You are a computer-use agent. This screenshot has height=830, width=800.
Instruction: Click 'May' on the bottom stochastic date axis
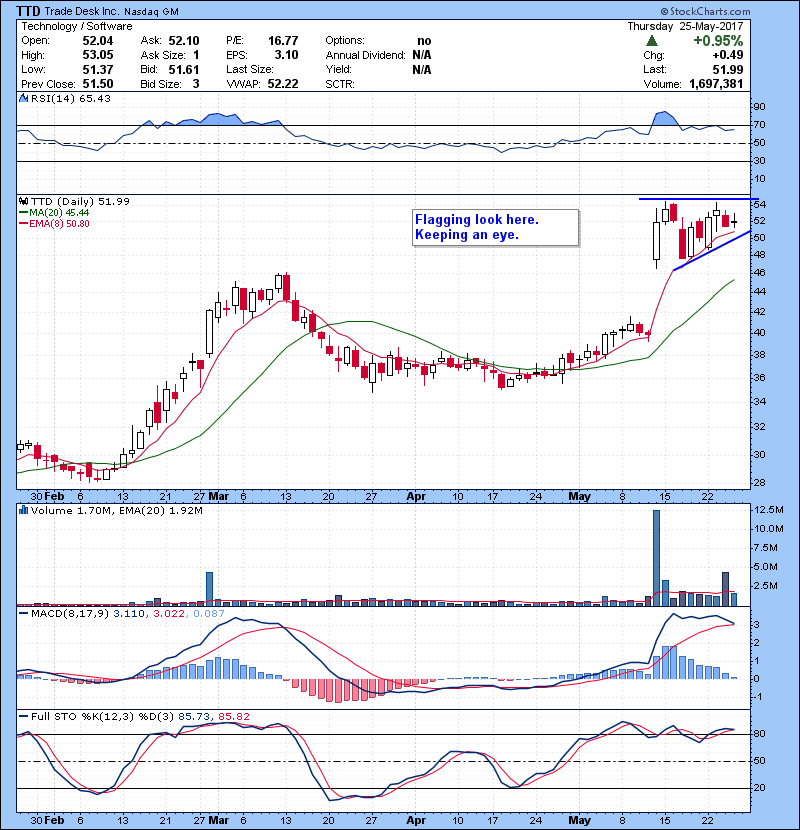pyautogui.click(x=579, y=820)
